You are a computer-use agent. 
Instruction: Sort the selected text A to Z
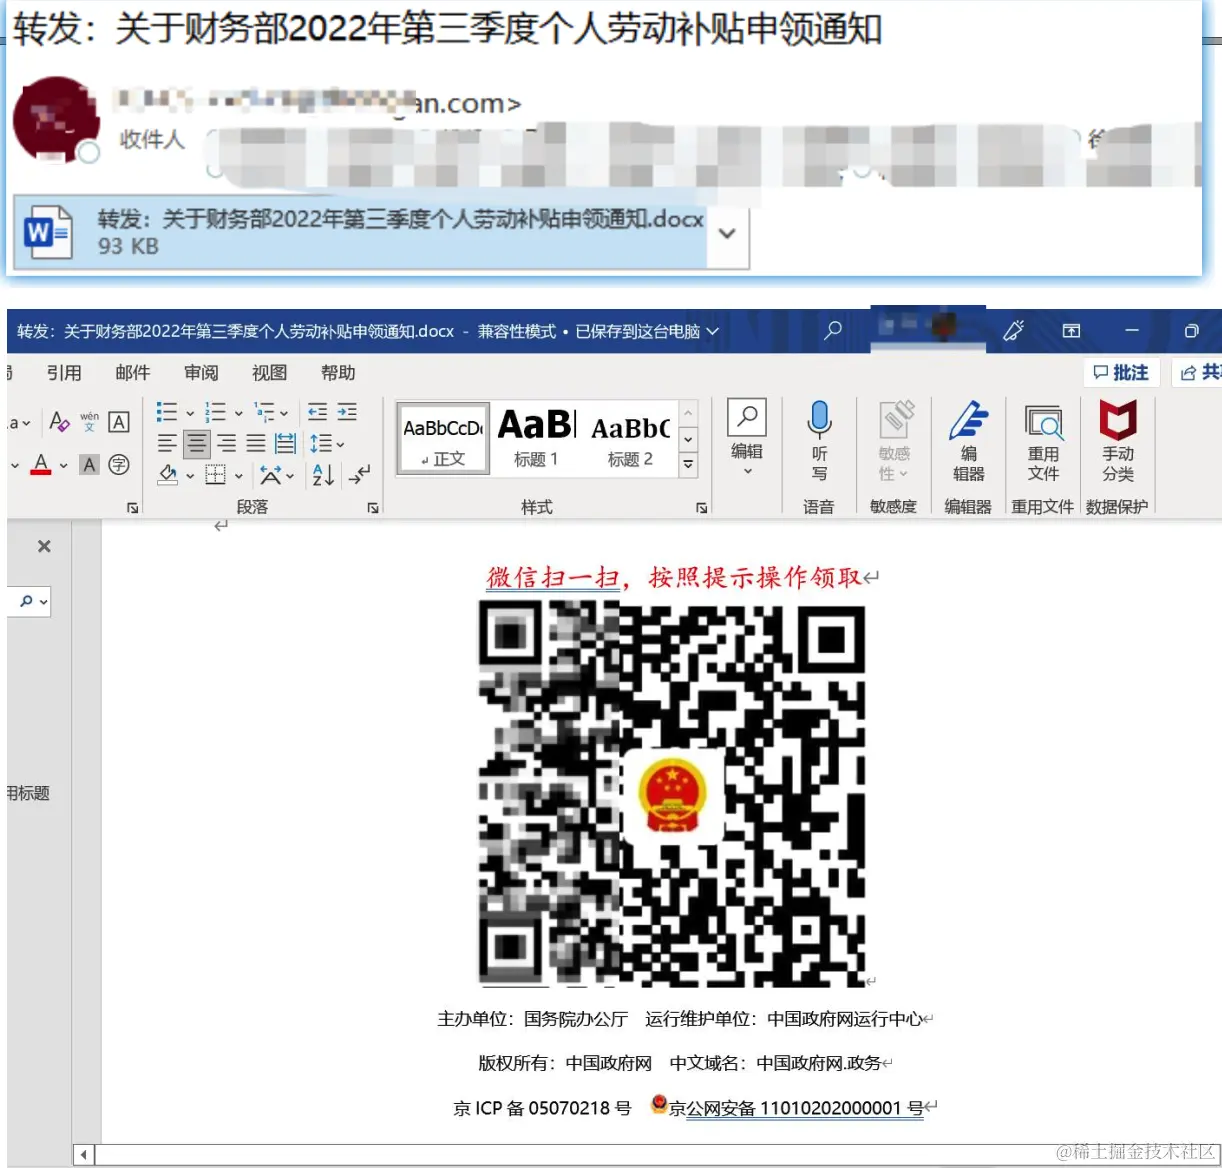(322, 475)
